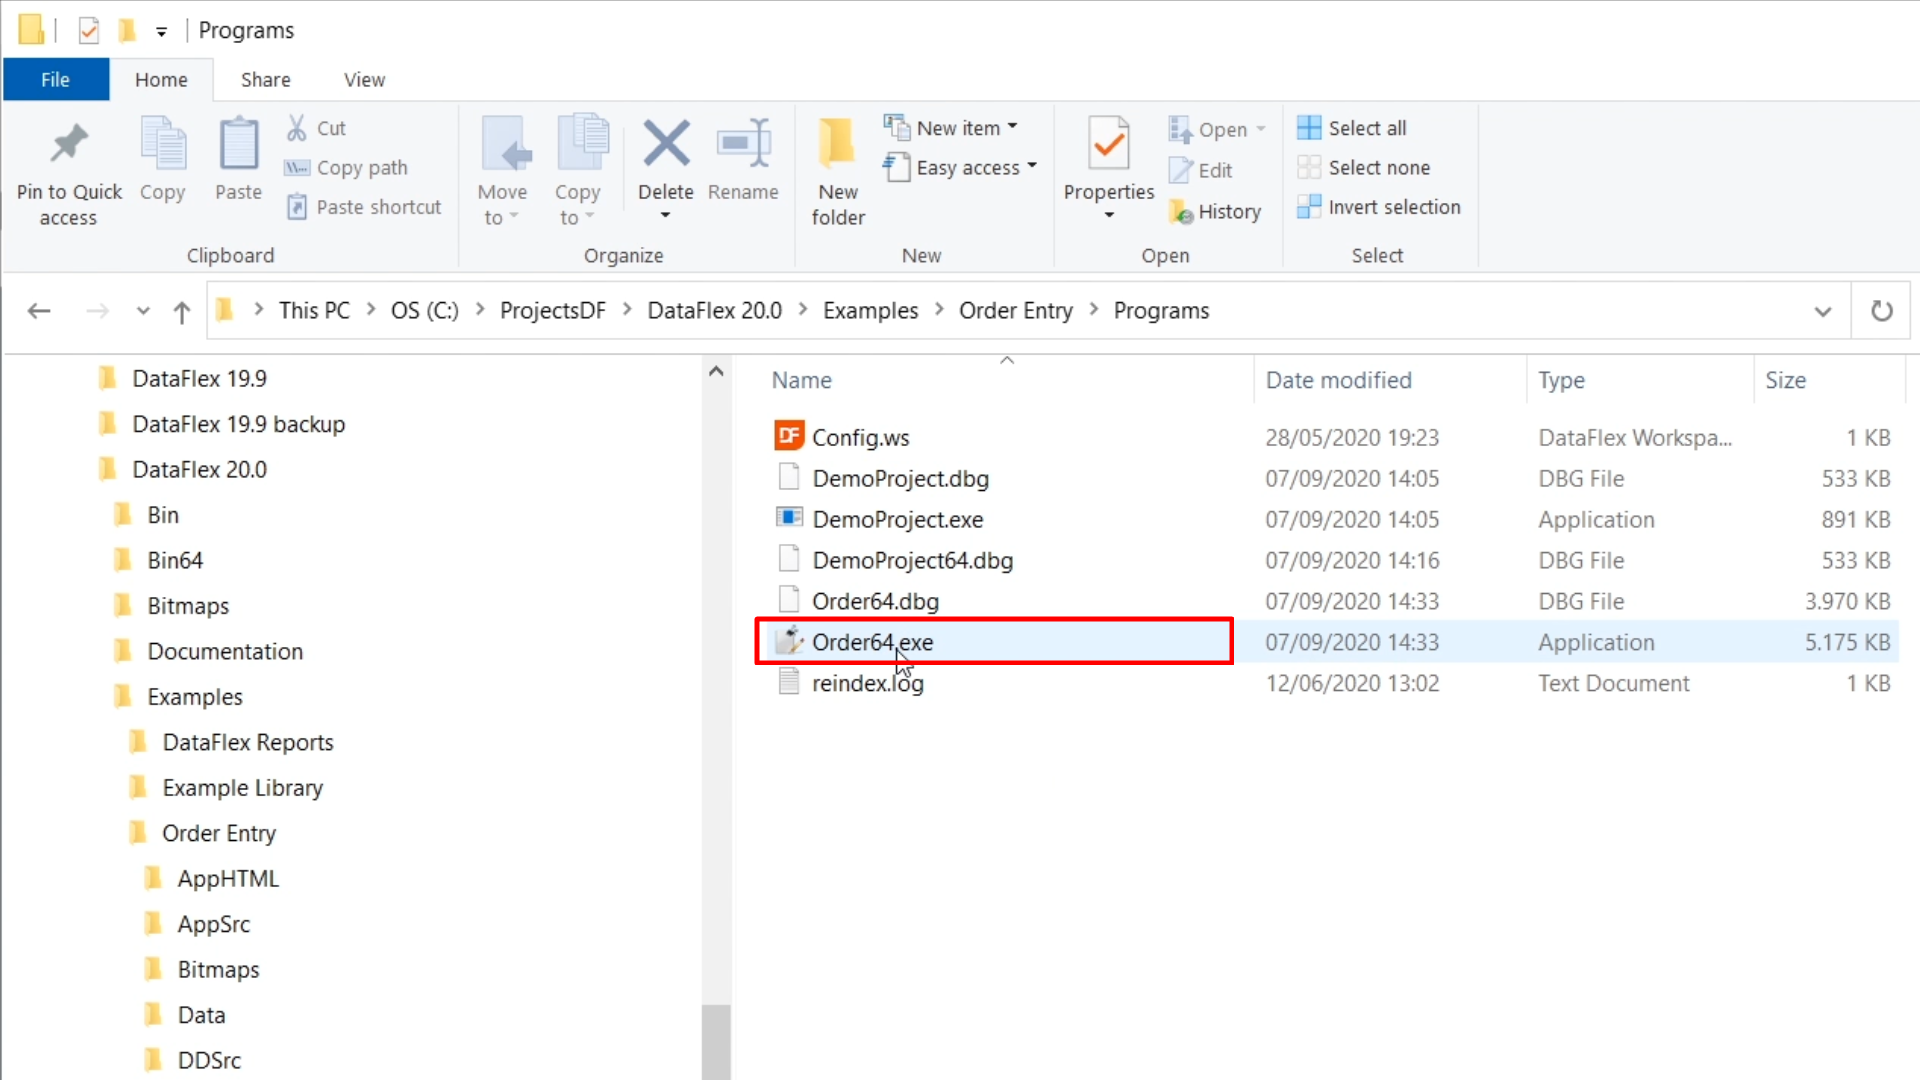Open the File menu tab

click(x=55, y=80)
